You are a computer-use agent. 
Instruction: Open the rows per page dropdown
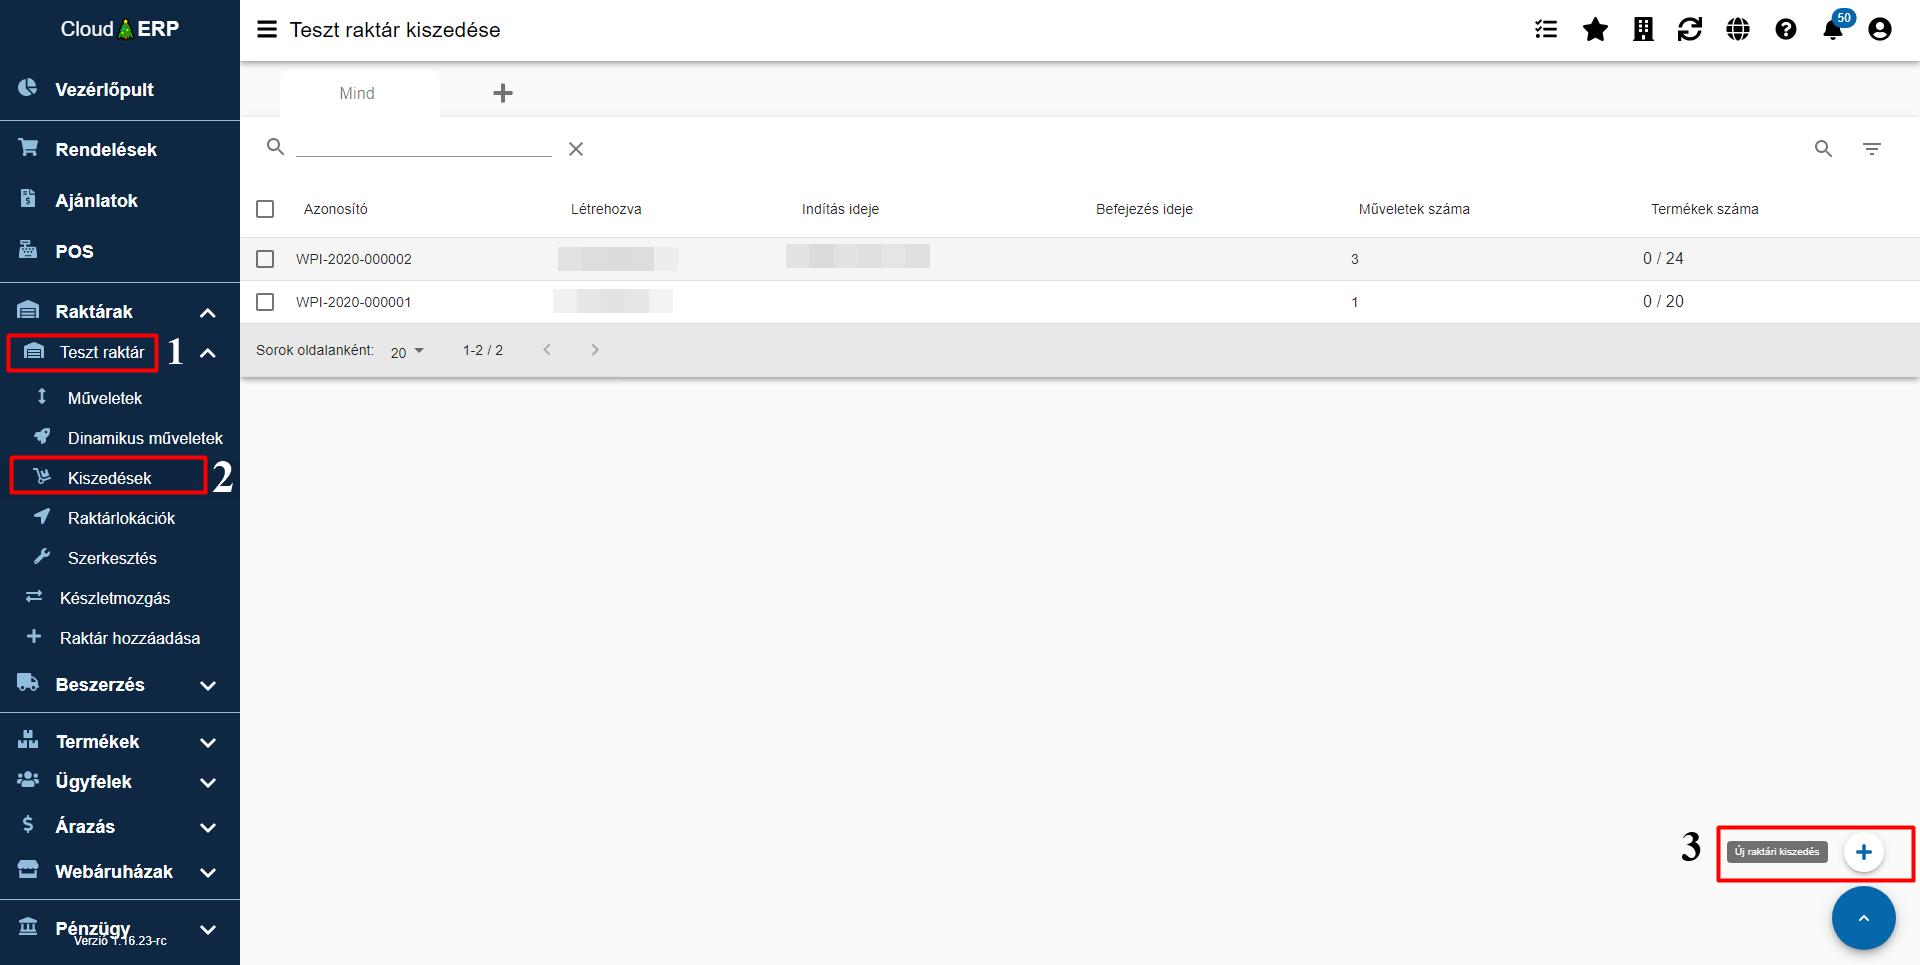(x=407, y=352)
